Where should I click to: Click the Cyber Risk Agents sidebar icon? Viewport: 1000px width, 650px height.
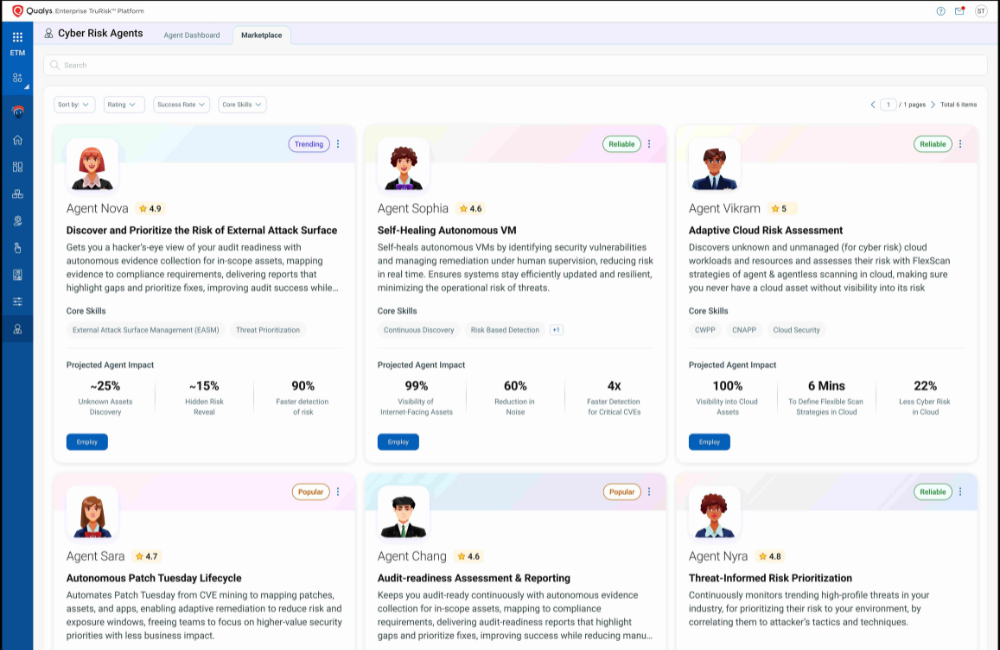tap(17, 328)
